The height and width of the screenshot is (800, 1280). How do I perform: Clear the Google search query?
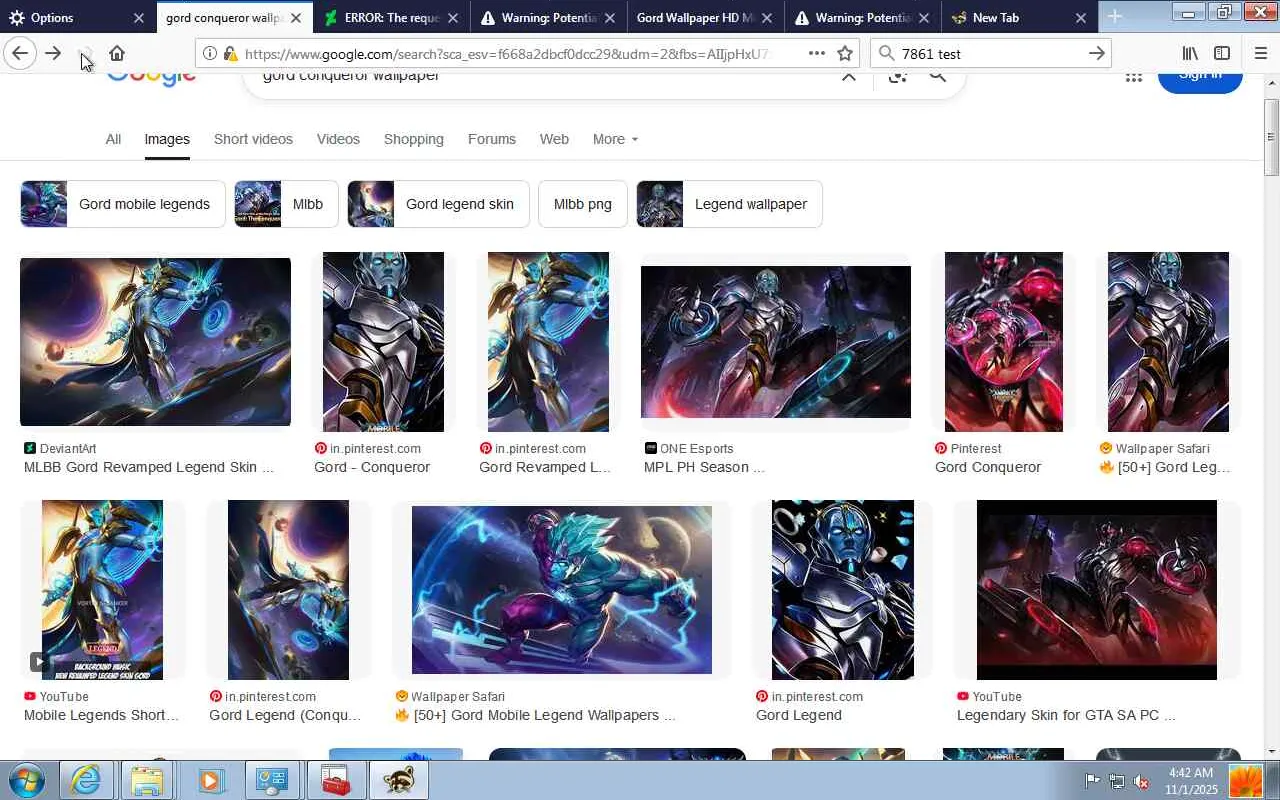[848, 75]
